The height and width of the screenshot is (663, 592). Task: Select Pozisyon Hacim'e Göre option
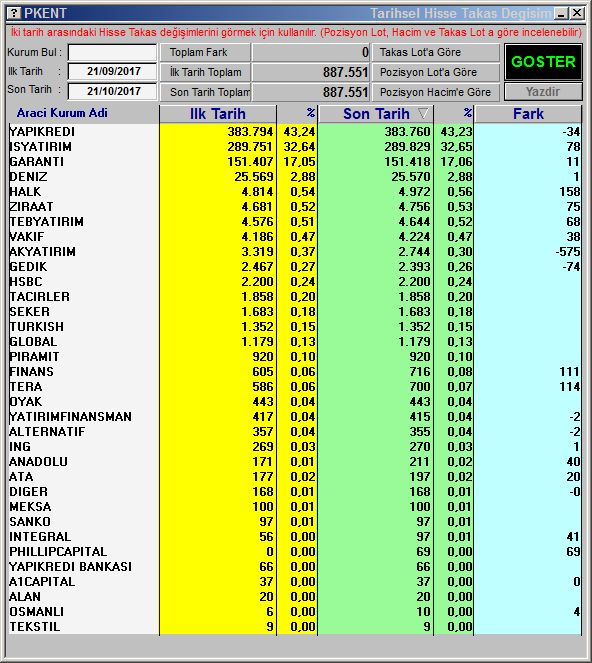(x=436, y=92)
